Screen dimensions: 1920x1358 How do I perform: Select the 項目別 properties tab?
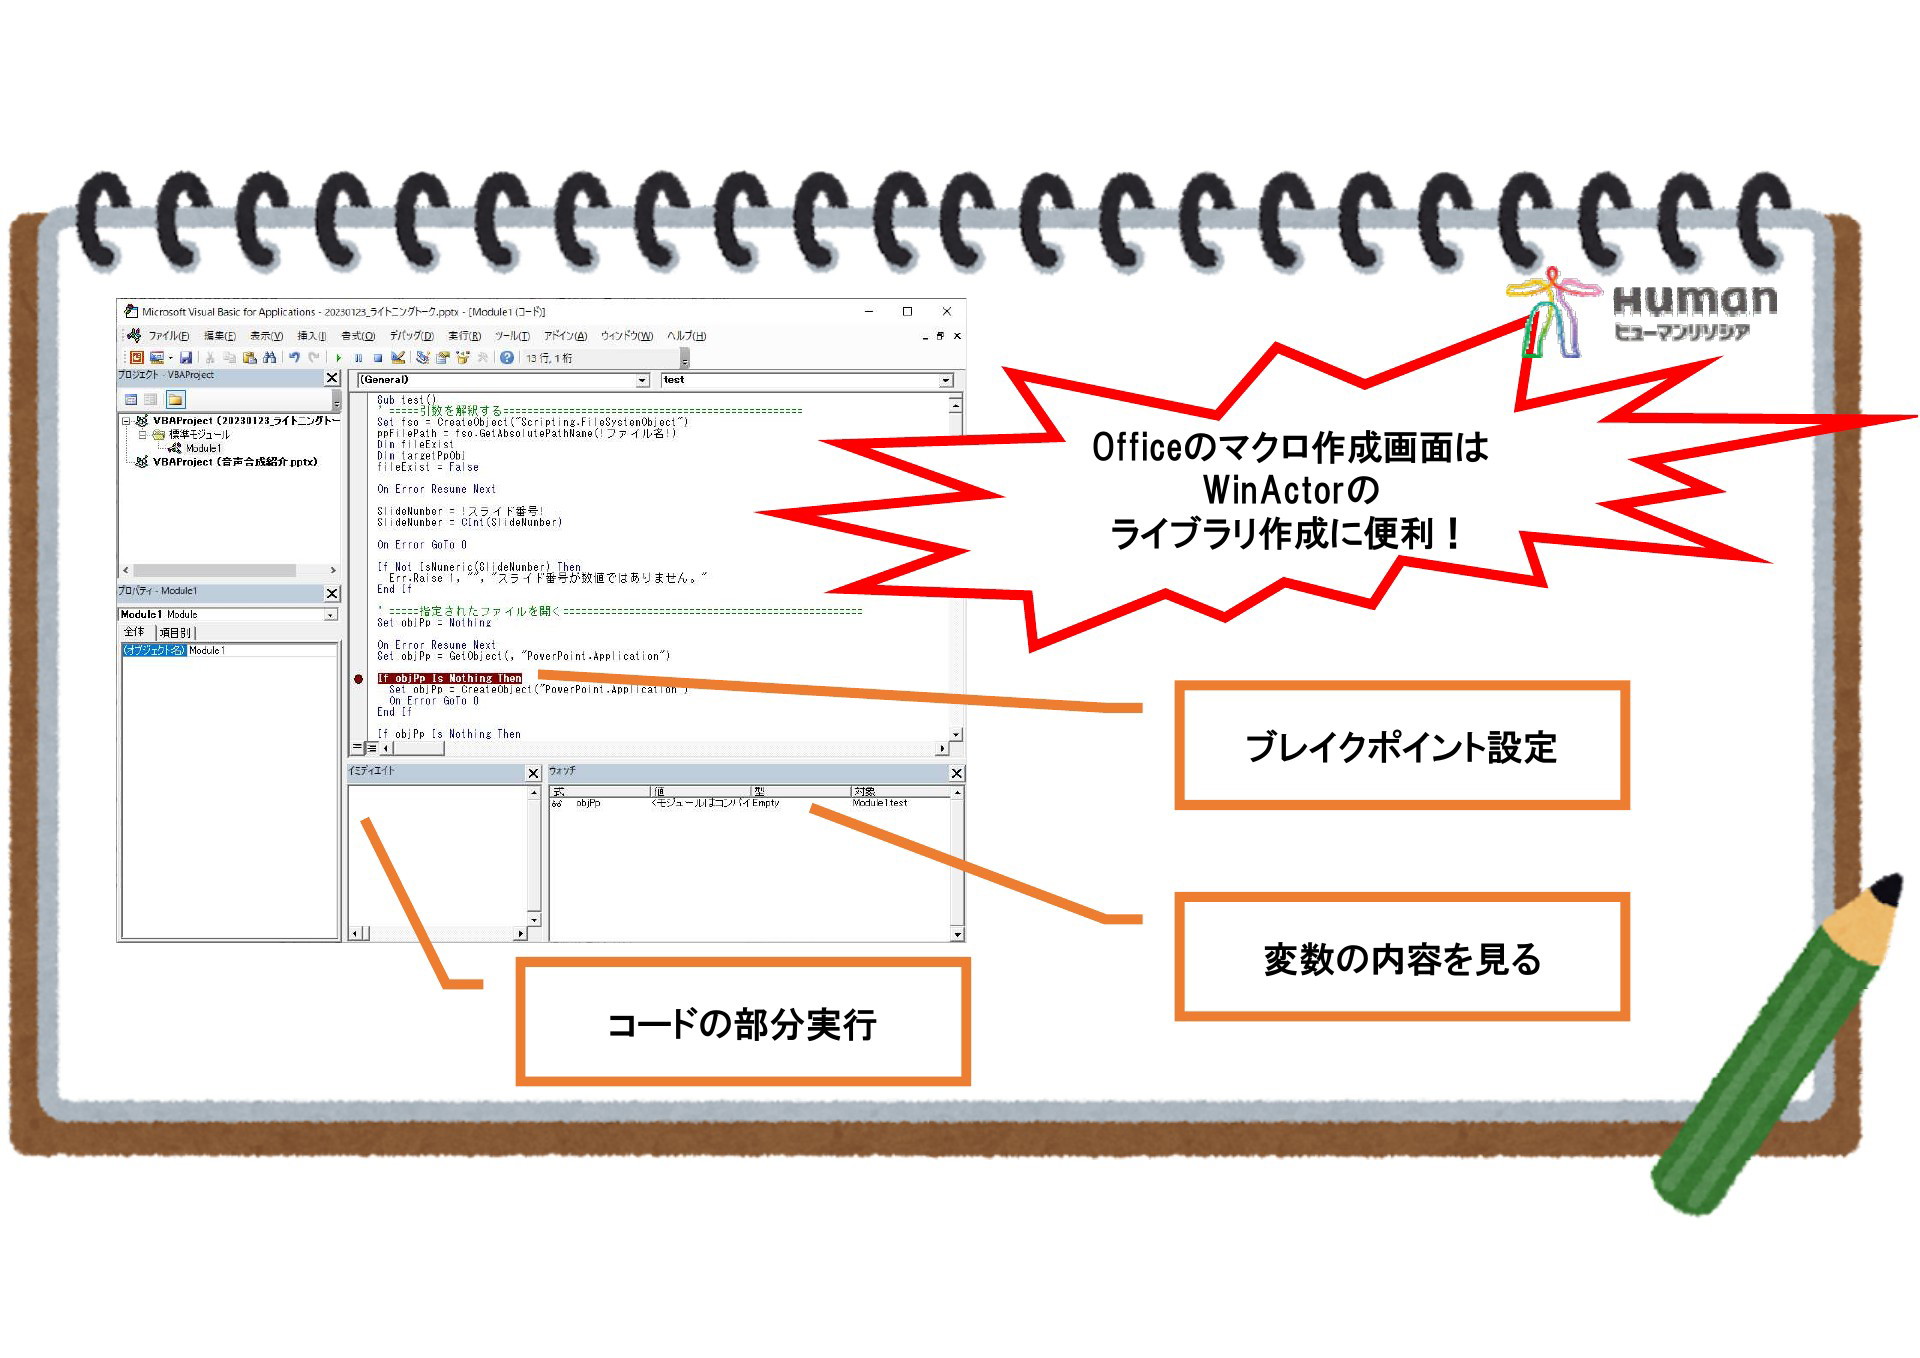[175, 633]
